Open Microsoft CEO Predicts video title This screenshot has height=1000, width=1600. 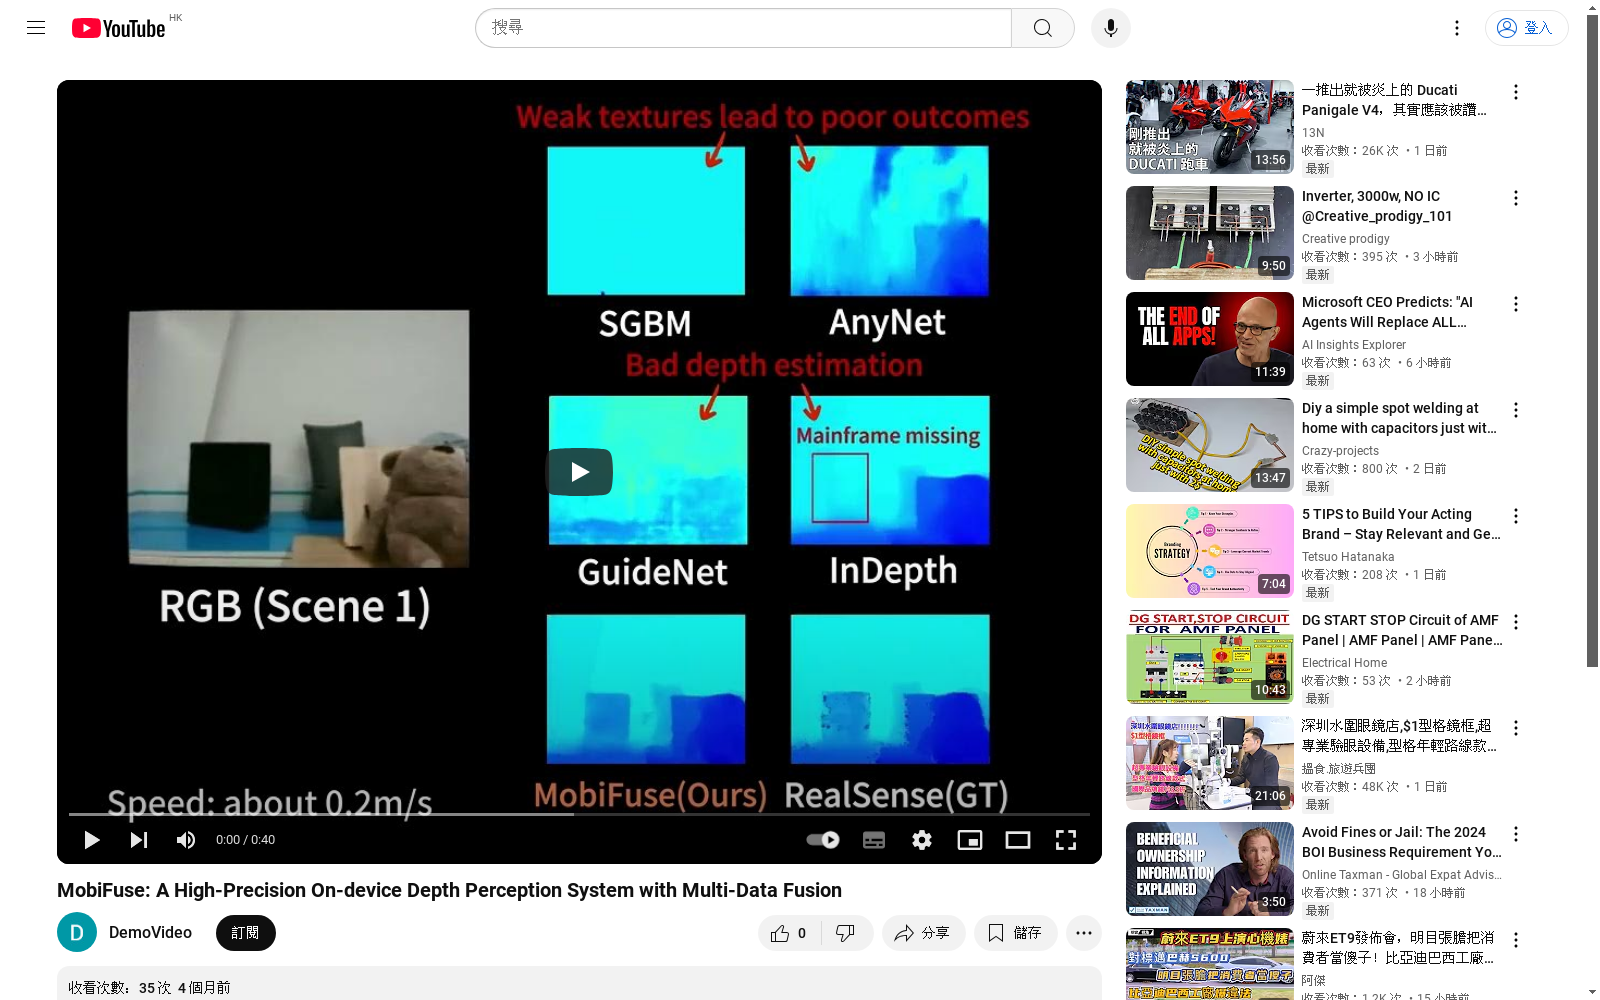[x=1388, y=312]
